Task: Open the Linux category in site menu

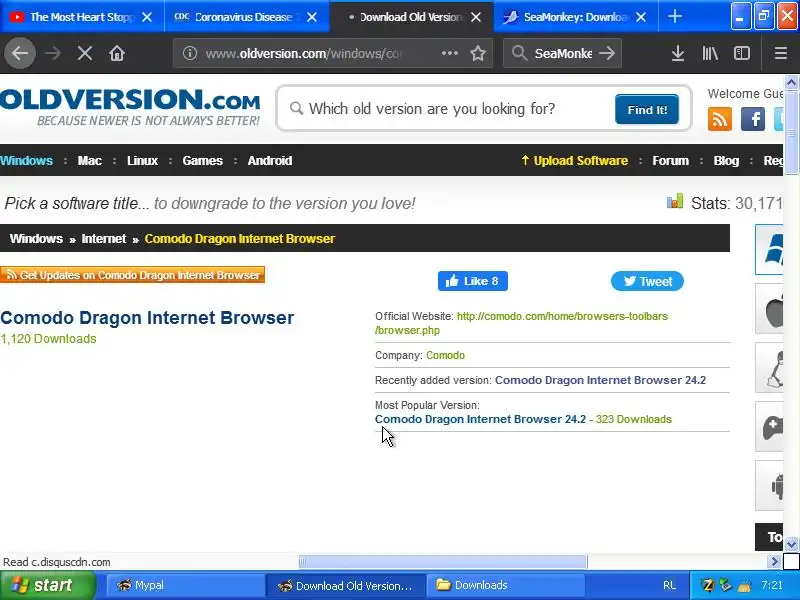Action: [142, 161]
